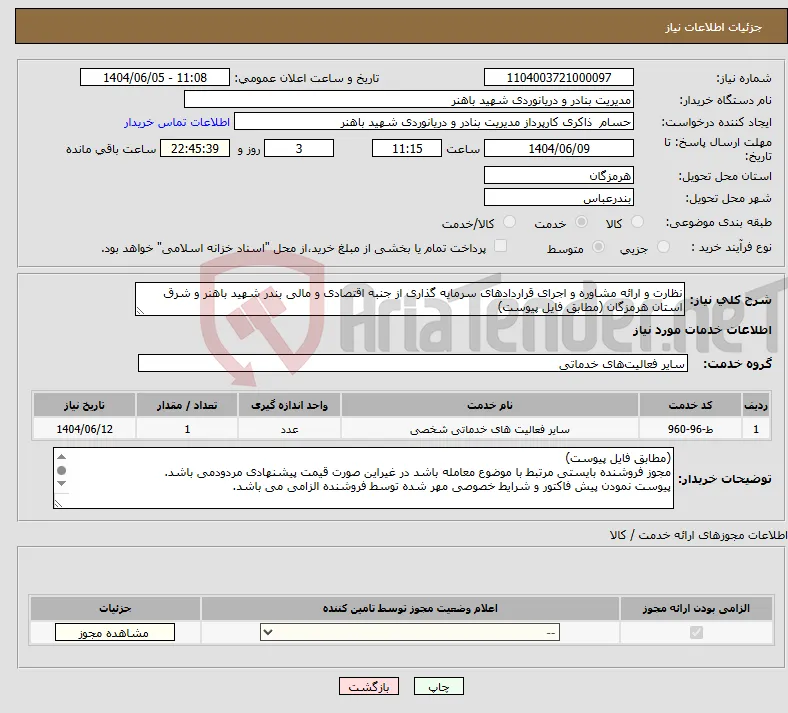This screenshot has width=788, height=713.
Task: Open the license status dropdown
Action: click(x=410, y=632)
